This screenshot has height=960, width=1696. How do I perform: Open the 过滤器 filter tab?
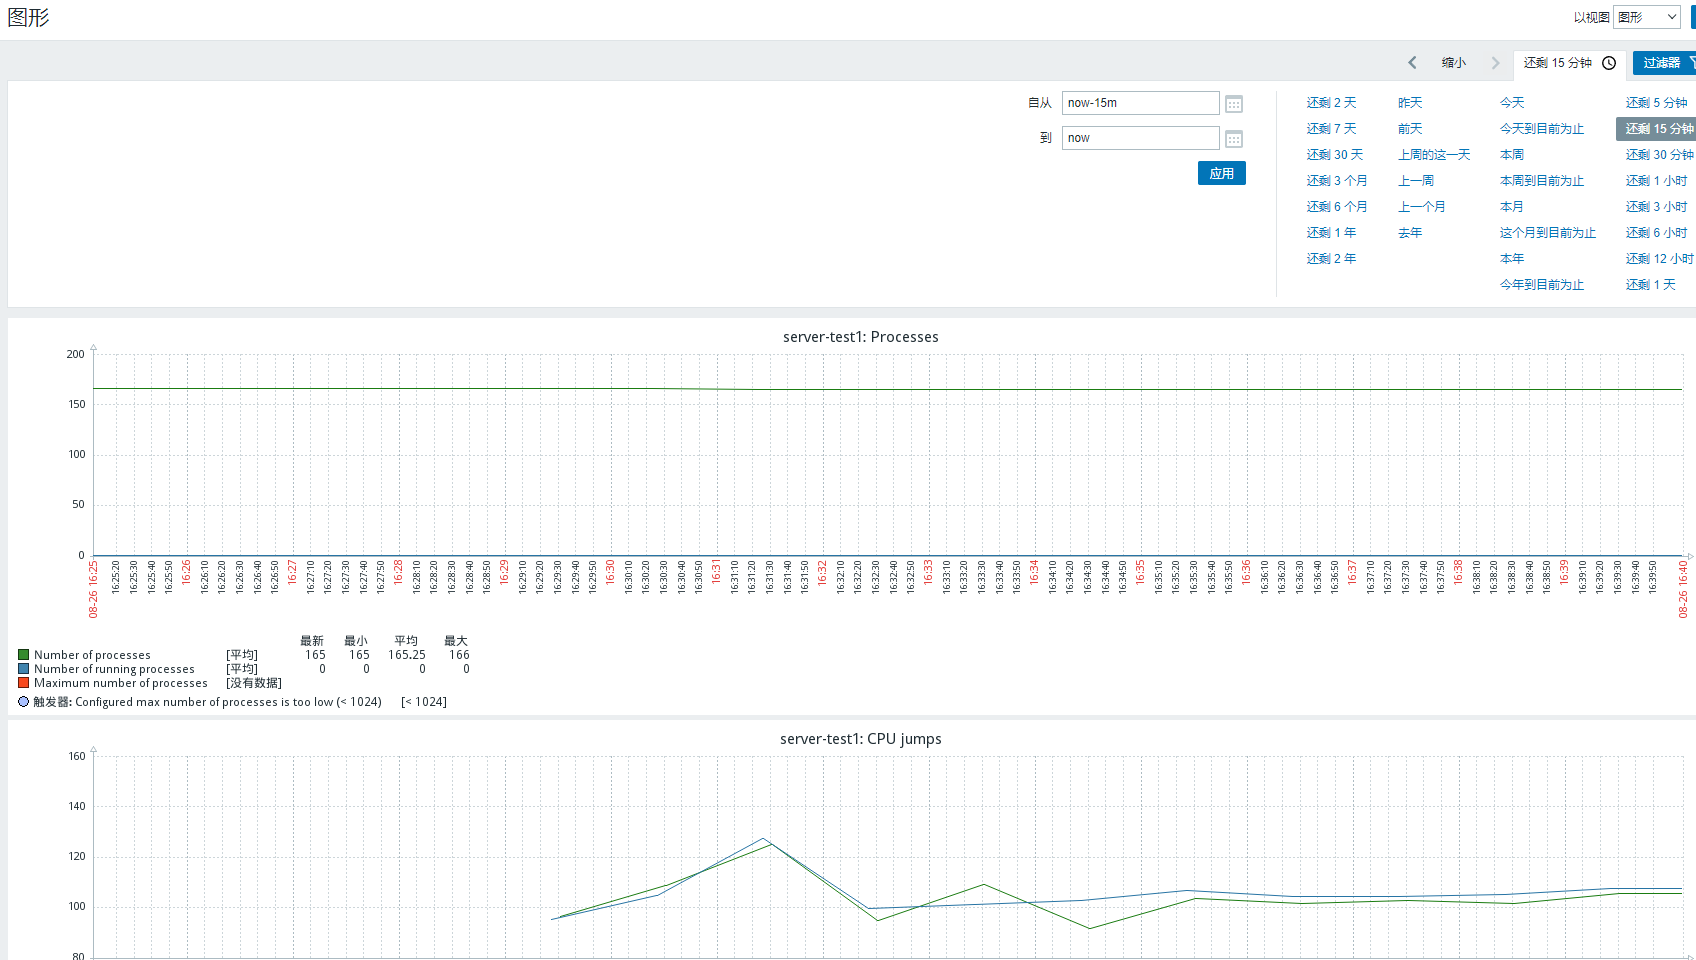(1666, 62)
